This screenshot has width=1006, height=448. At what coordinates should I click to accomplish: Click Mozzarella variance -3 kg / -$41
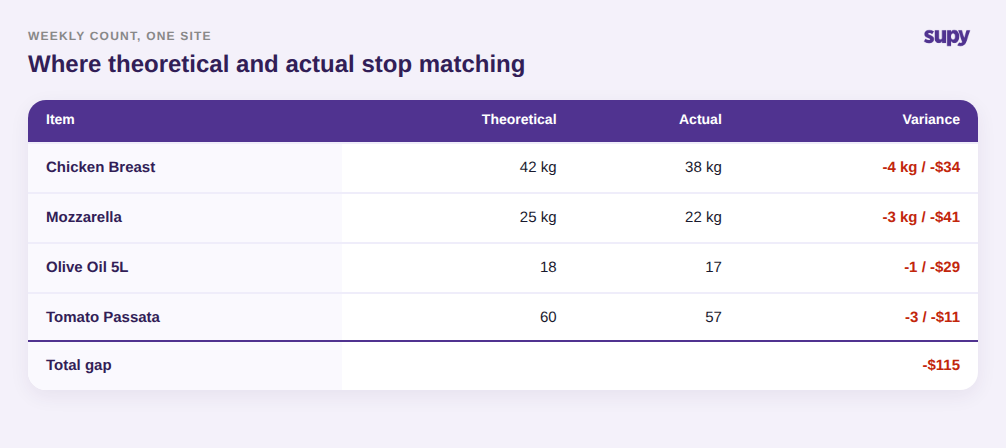[x=921, y=218]
